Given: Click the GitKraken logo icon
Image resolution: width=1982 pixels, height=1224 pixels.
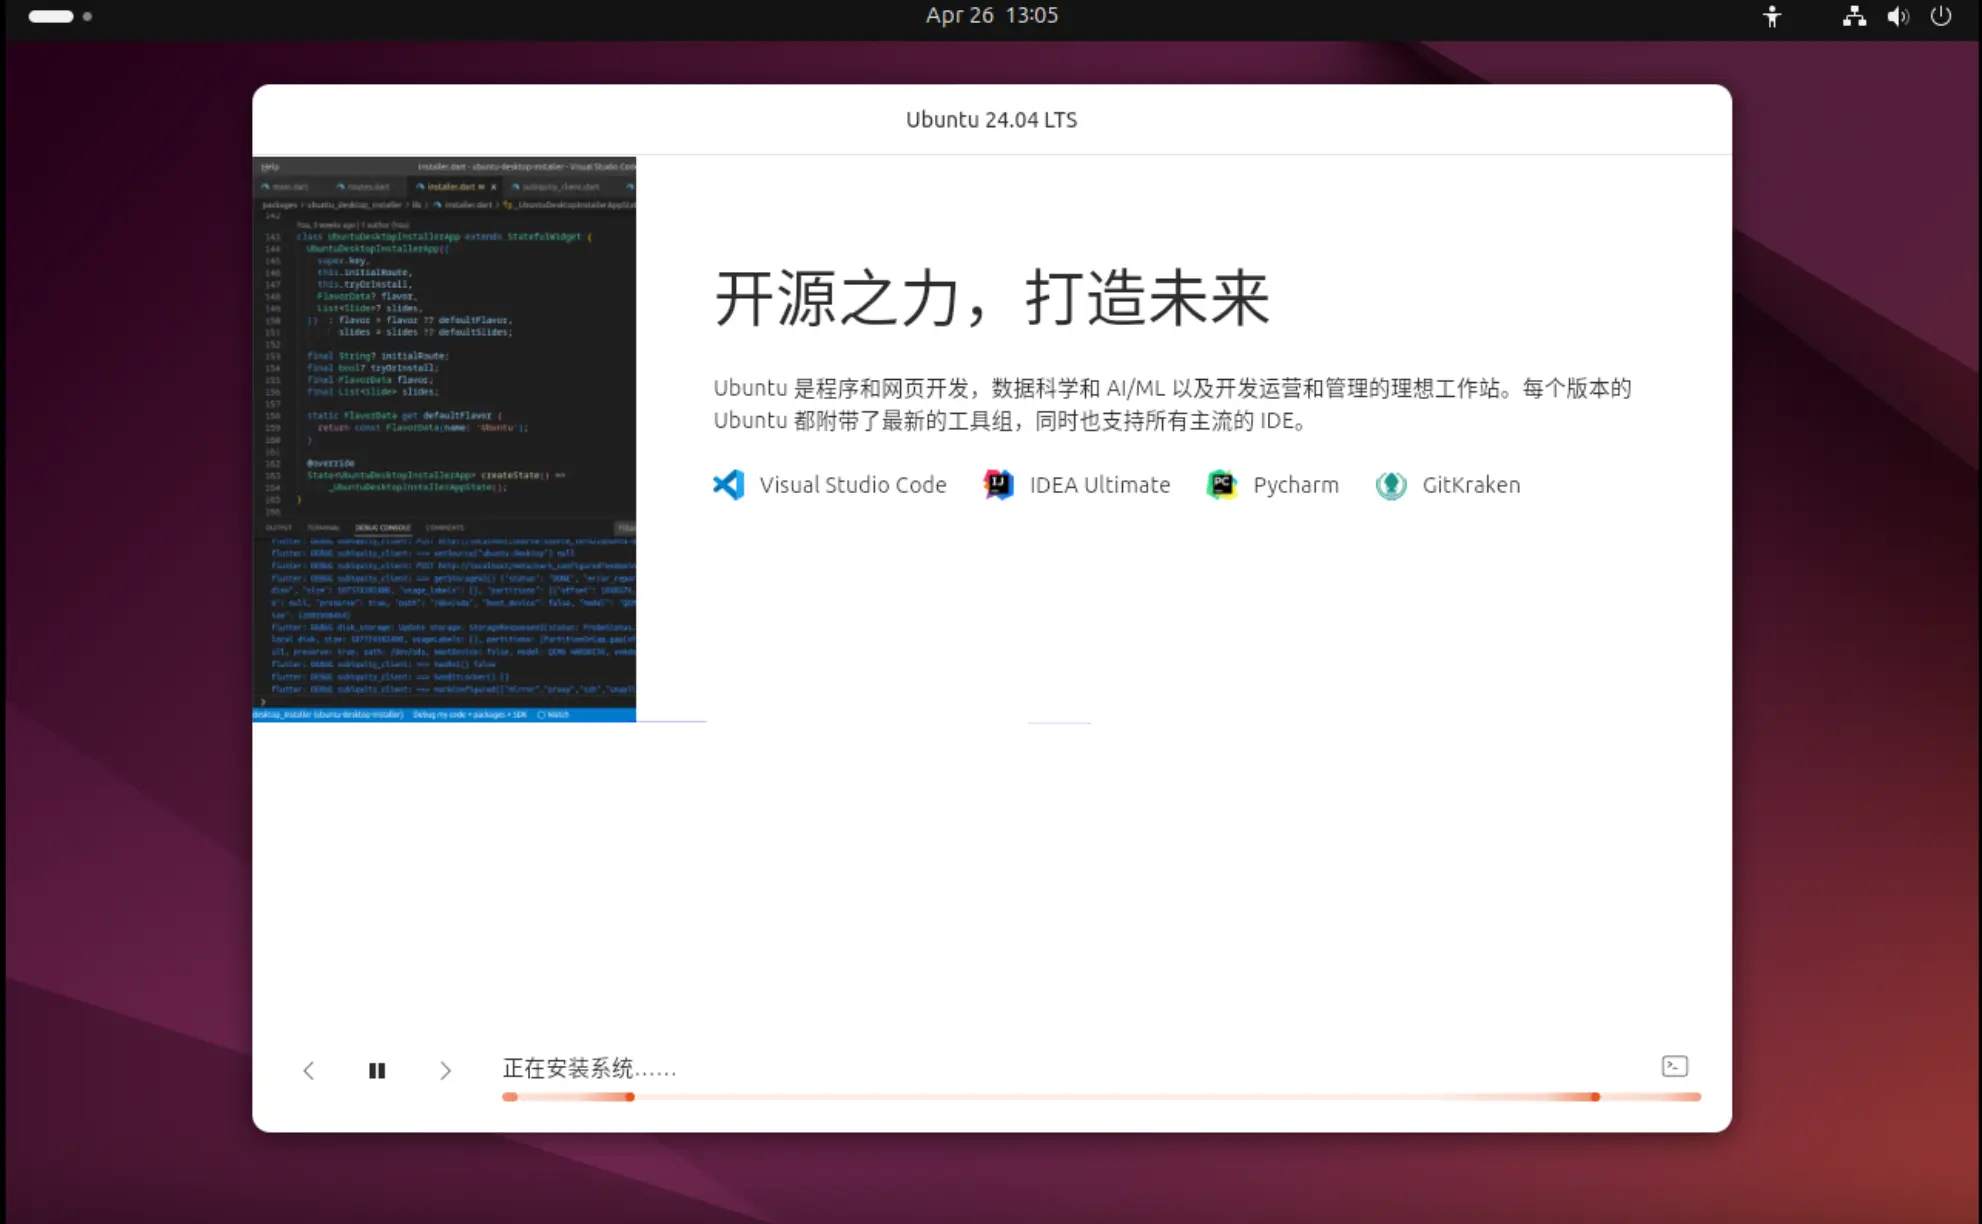Looking at the screenshot, I should (x=1391, y=485).
